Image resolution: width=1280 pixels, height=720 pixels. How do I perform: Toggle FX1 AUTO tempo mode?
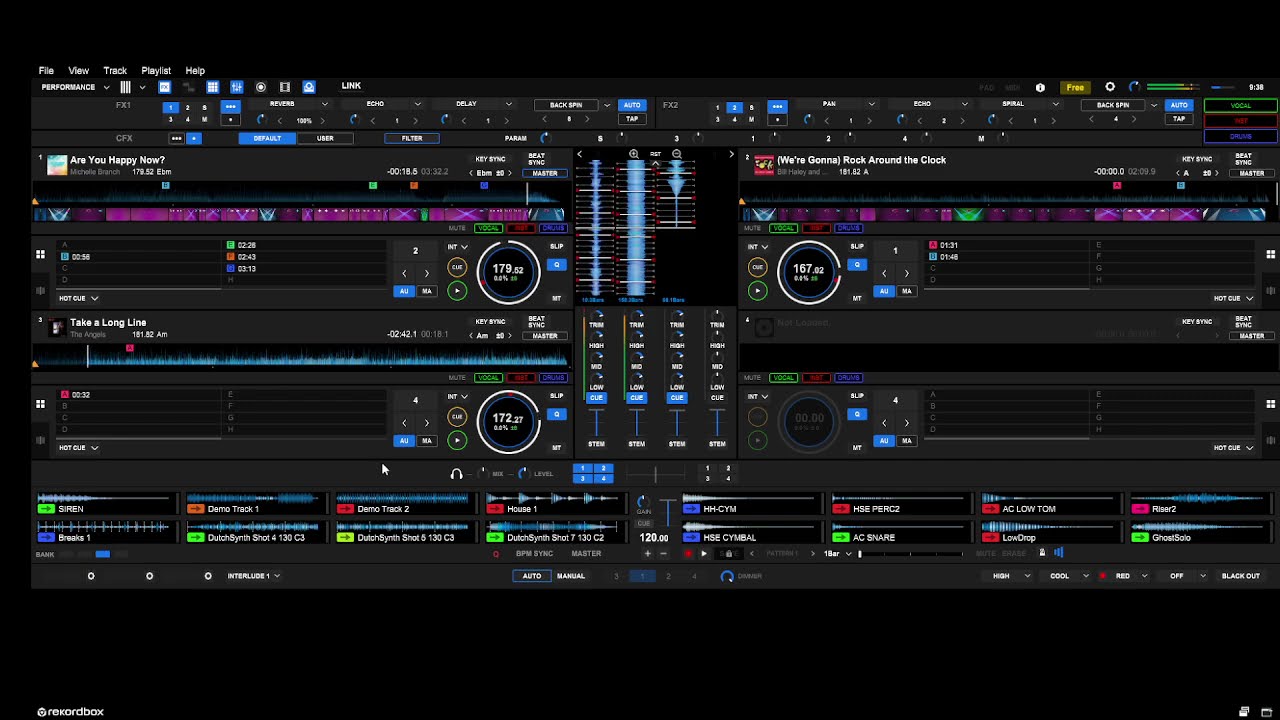632,105
